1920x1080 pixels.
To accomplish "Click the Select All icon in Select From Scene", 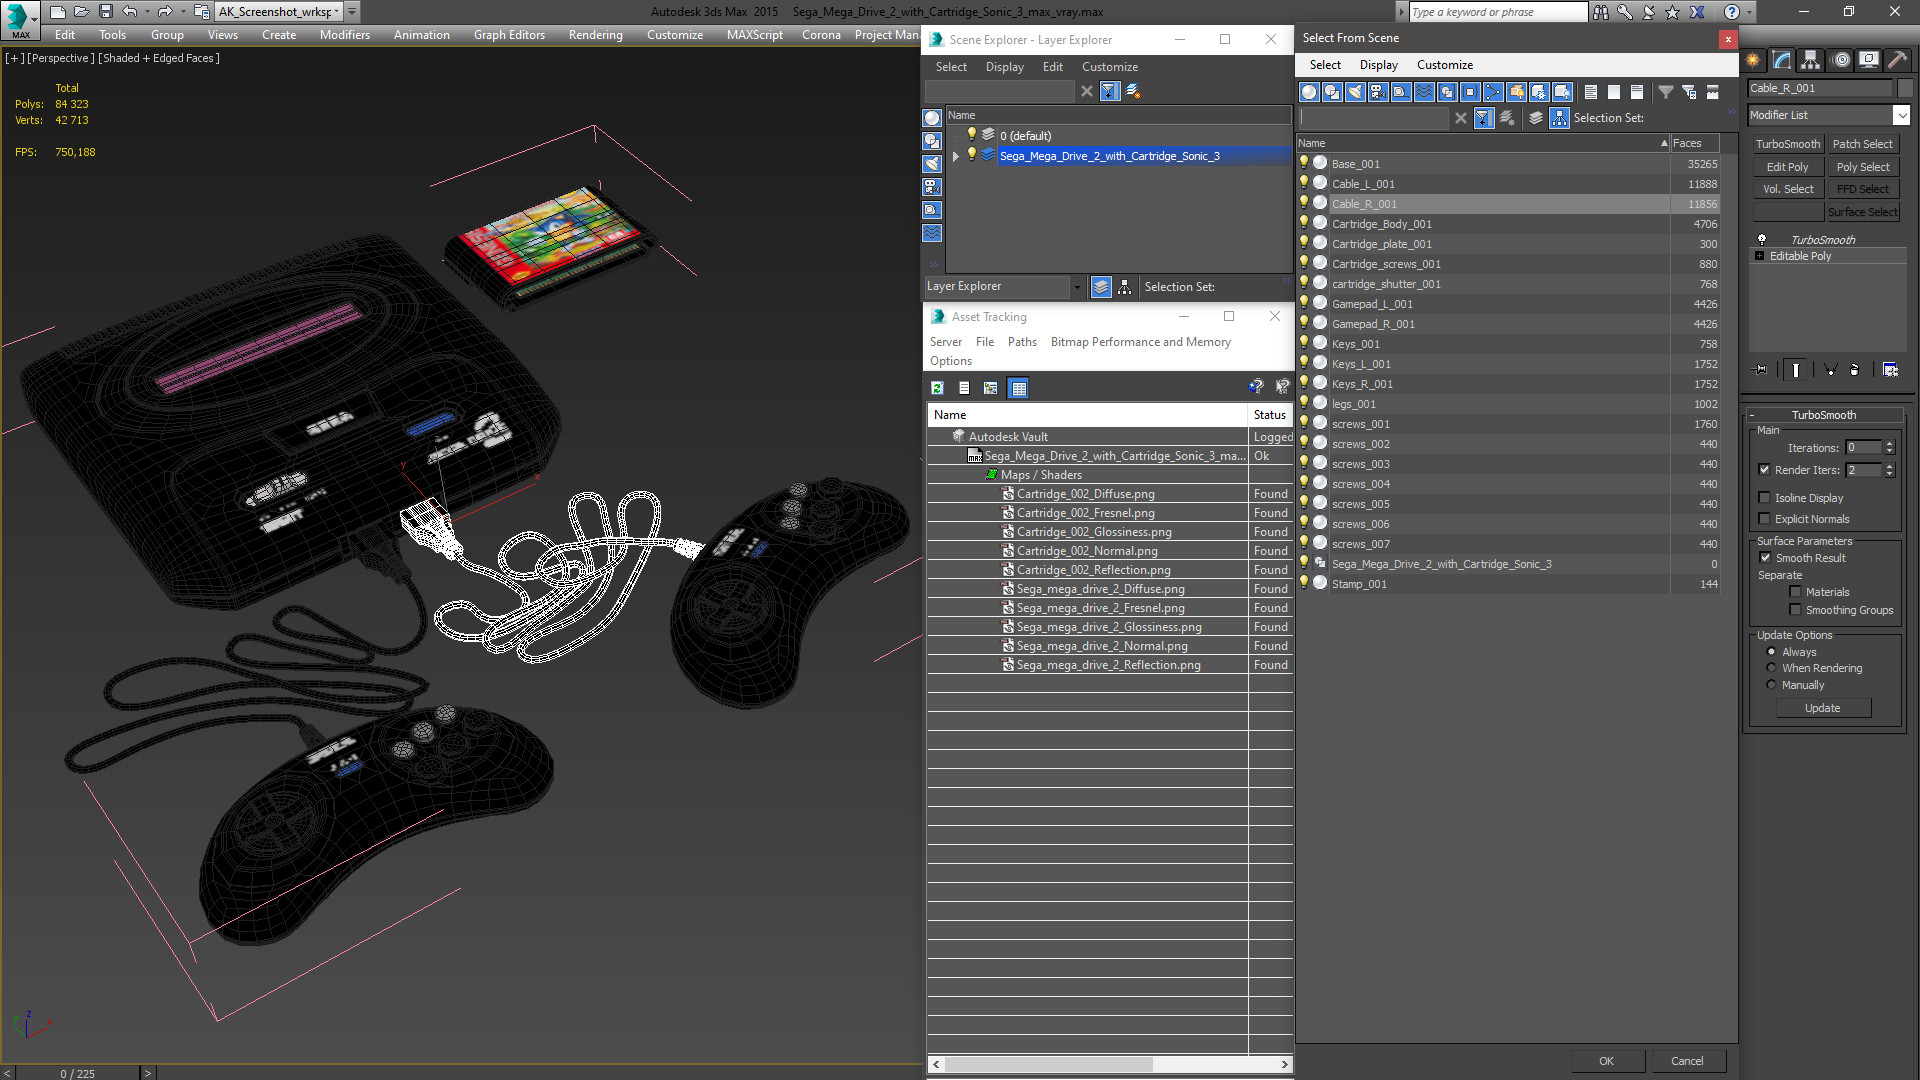I will [1591, 92].
